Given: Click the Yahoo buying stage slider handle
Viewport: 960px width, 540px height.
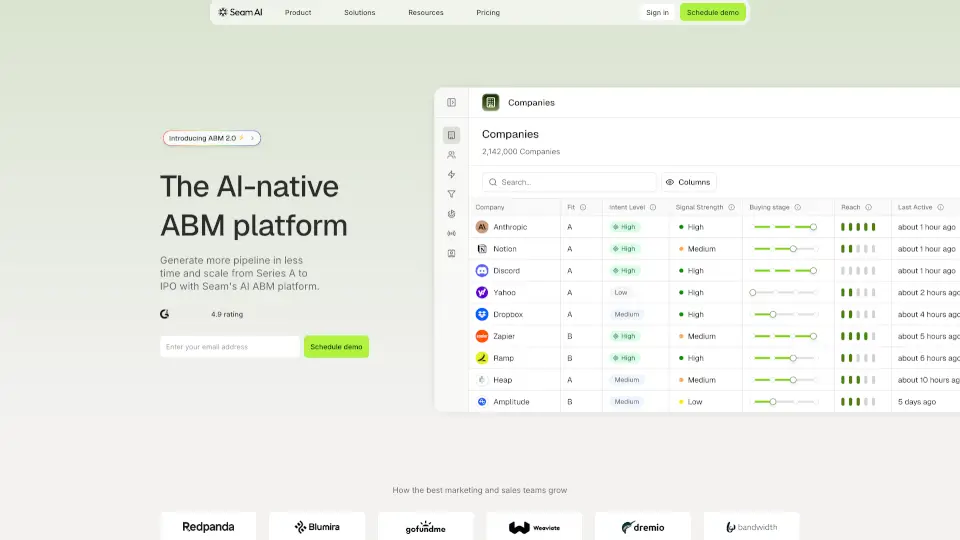Looking at the screenshot, I should click(x=753, y=293).
